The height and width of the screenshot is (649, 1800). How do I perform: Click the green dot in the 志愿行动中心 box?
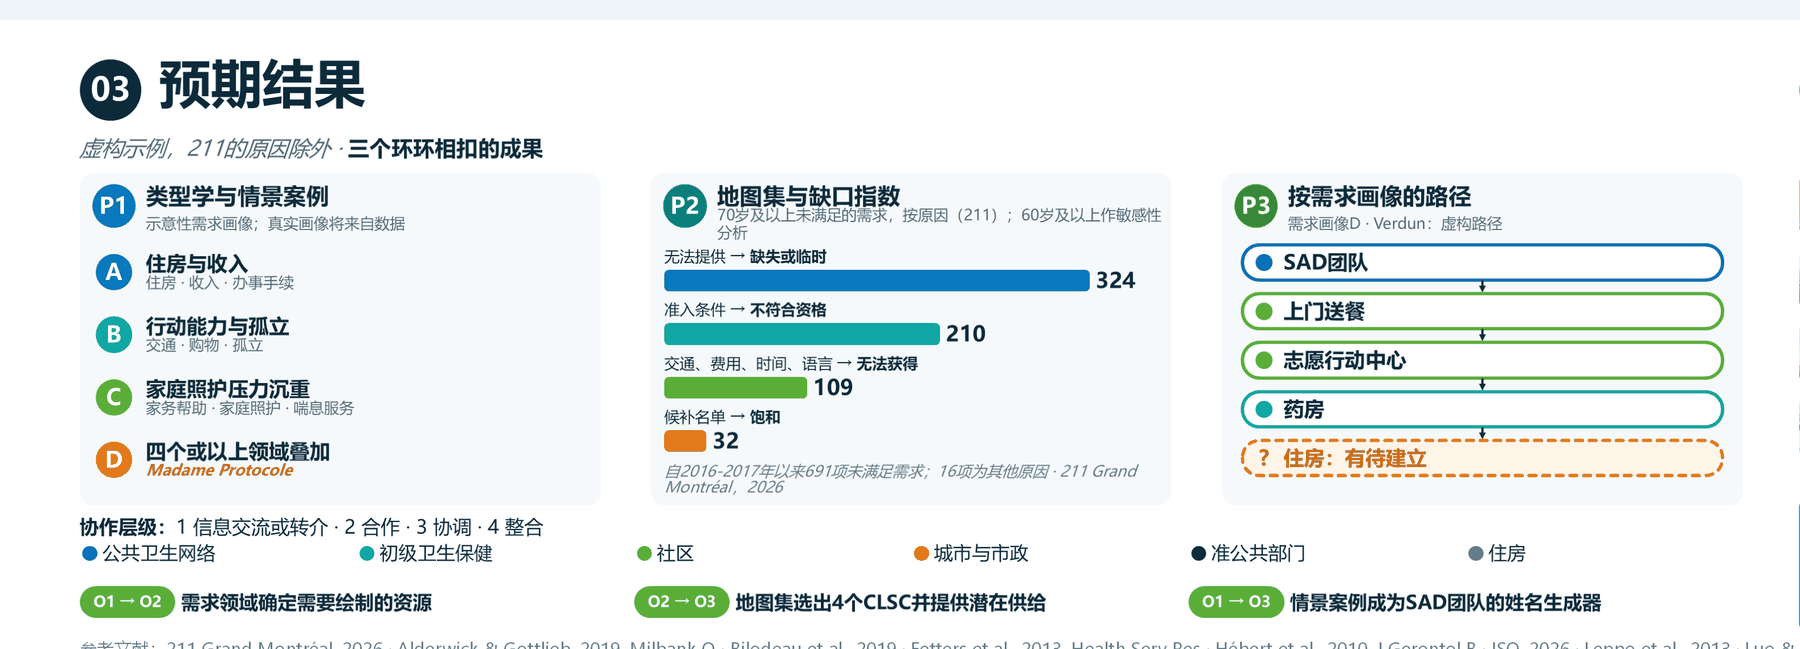tap(1264, 360)
